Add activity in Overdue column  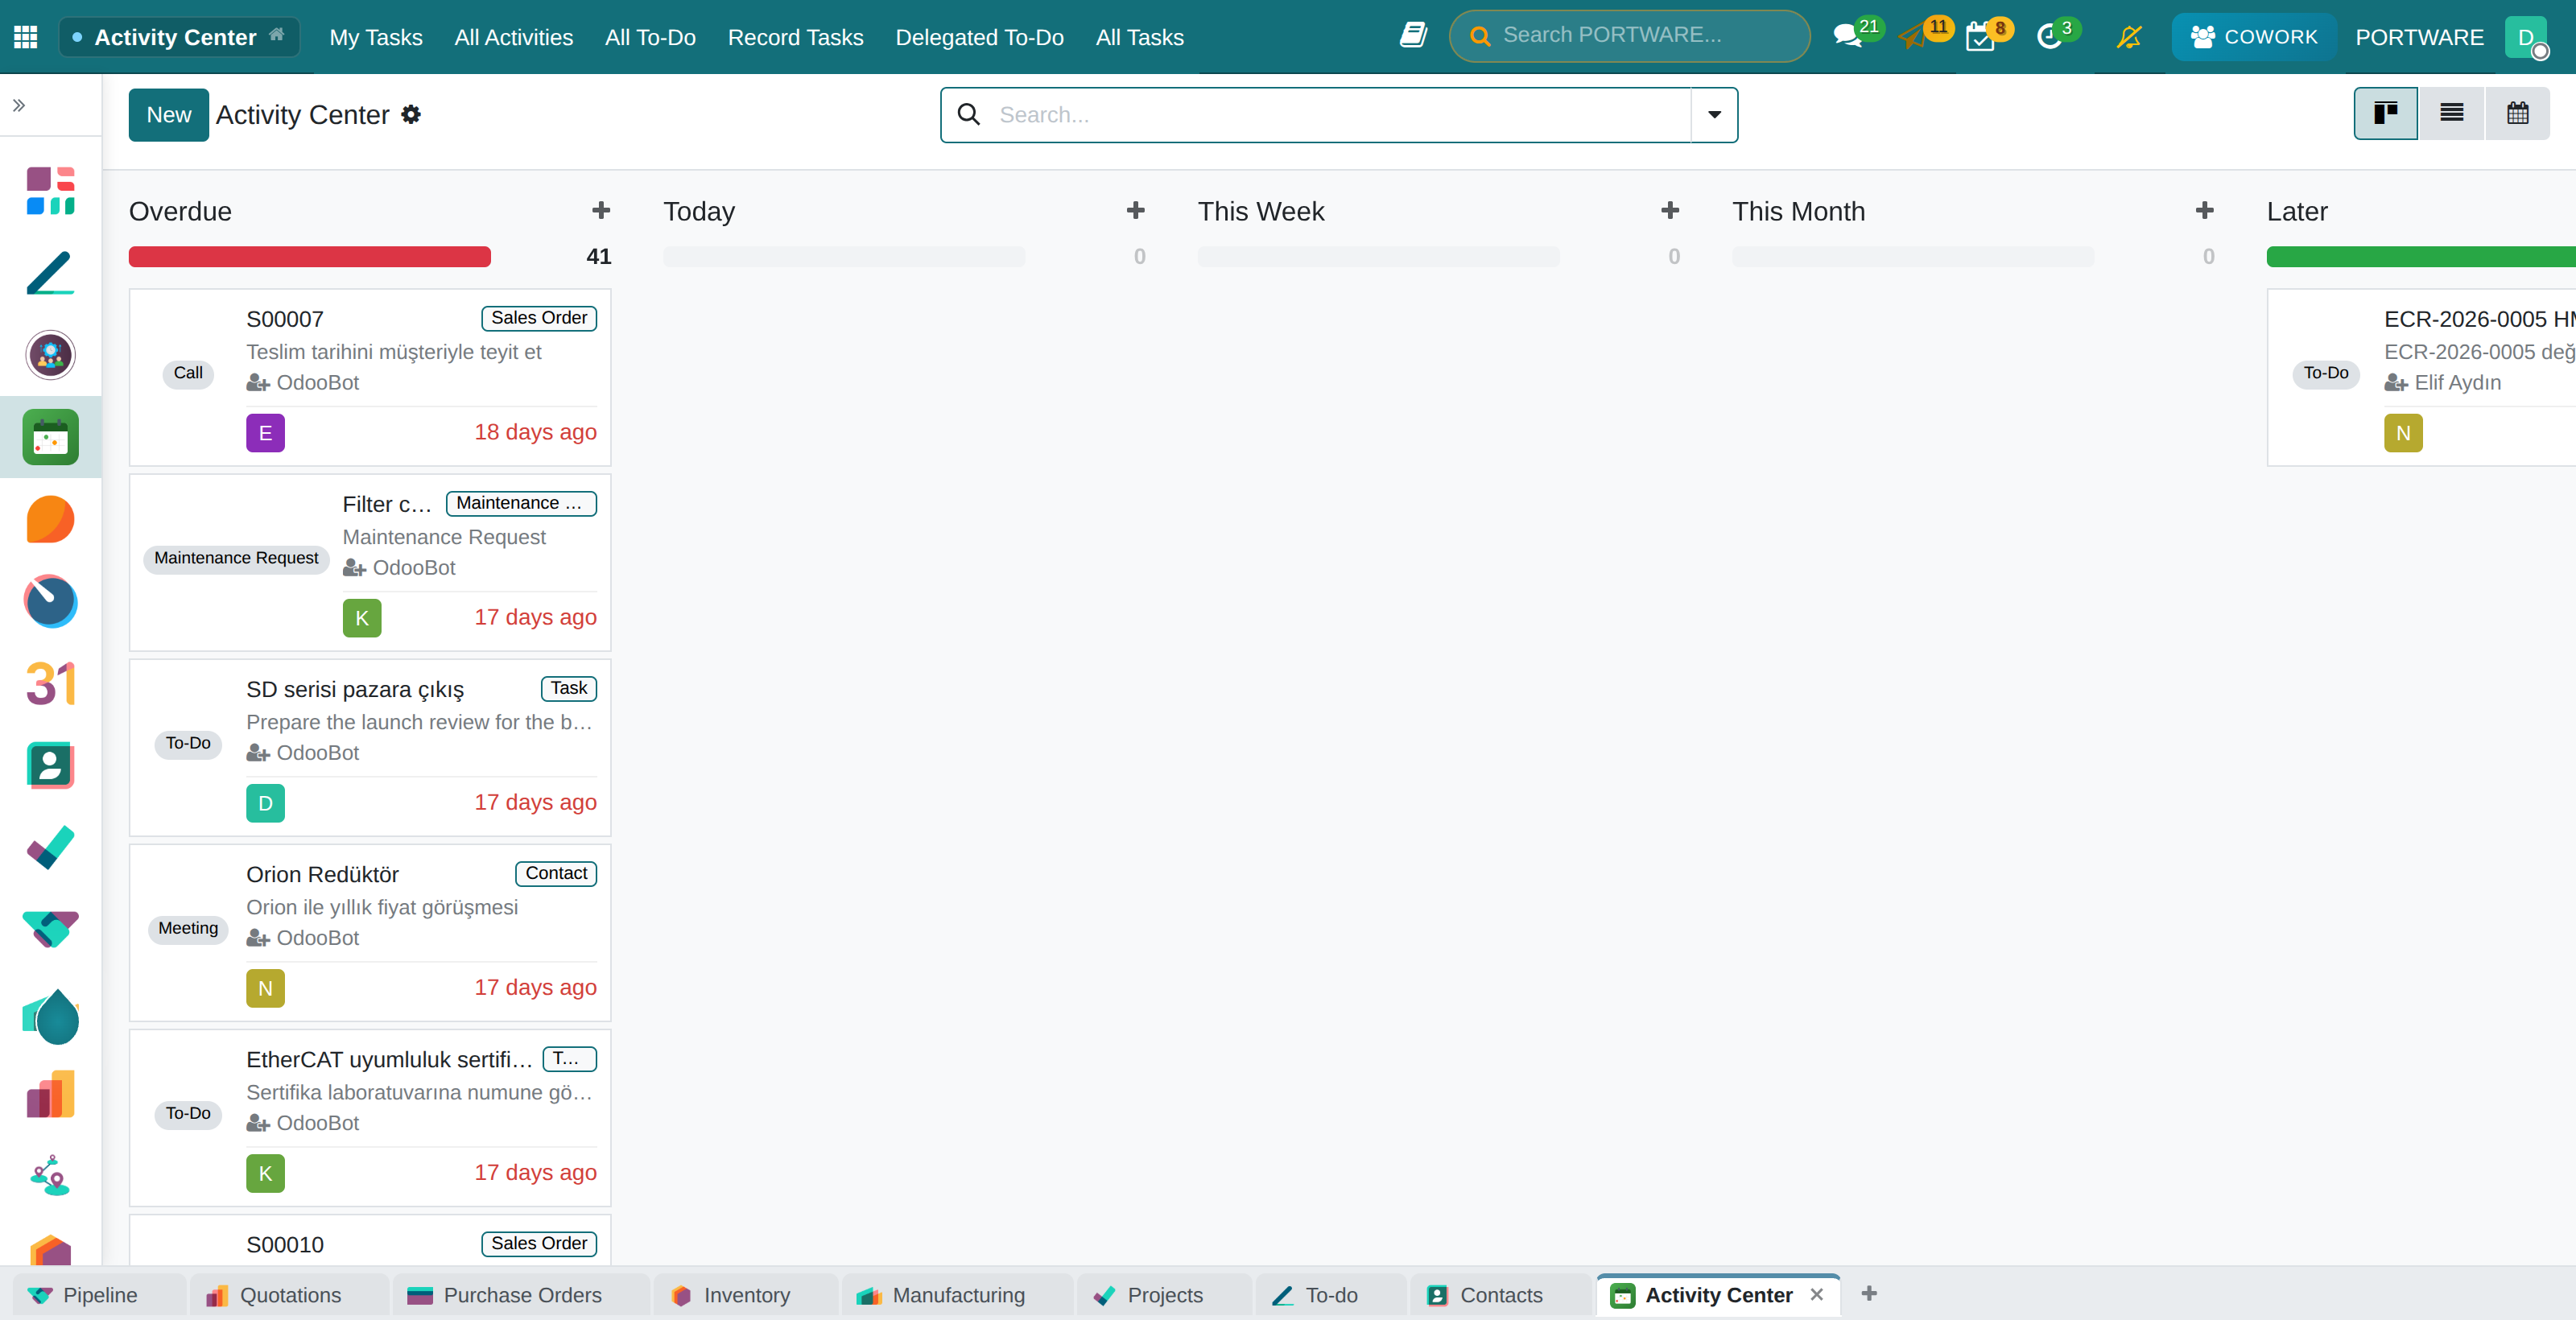tap(601, 211)
